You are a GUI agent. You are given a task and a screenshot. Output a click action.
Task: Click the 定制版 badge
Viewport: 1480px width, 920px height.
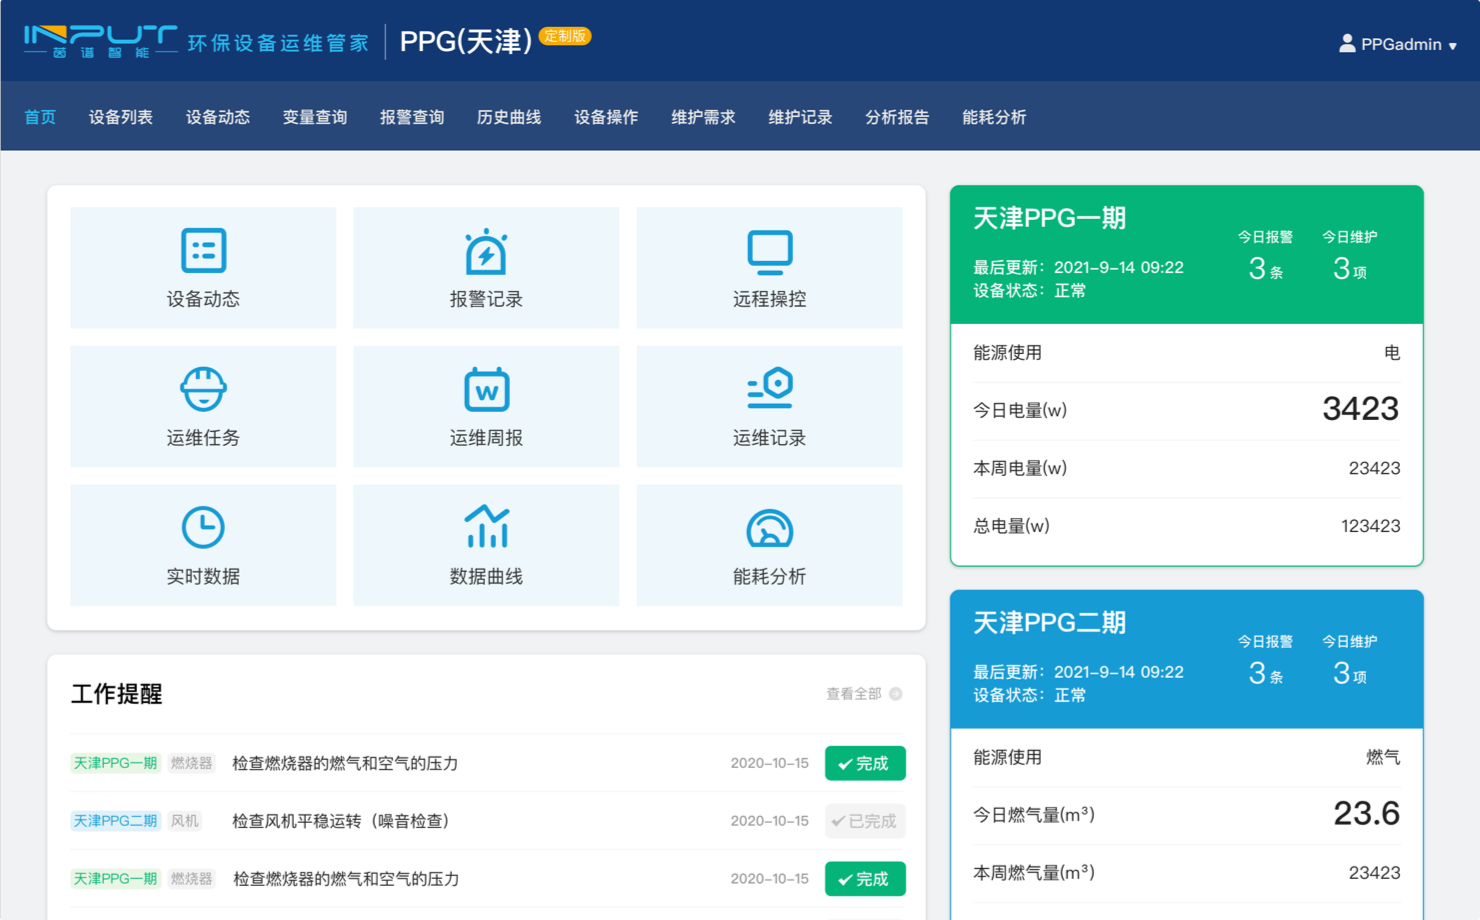(565, 36)
